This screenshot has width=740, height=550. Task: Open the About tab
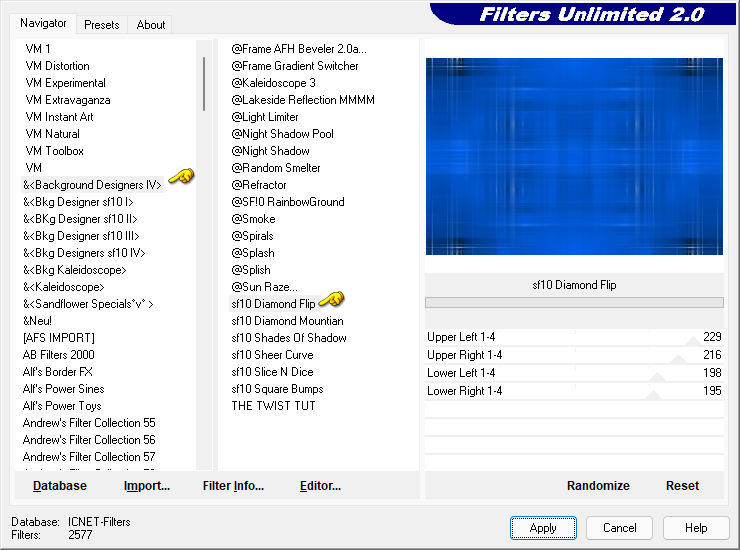pos(151,25)
